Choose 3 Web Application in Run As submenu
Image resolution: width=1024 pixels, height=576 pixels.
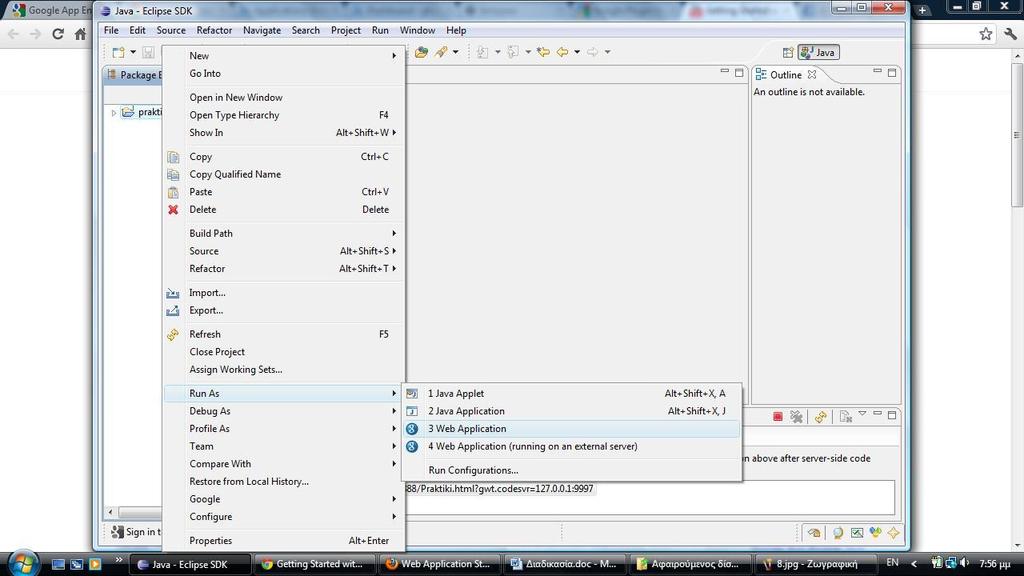tap(571, 429)
